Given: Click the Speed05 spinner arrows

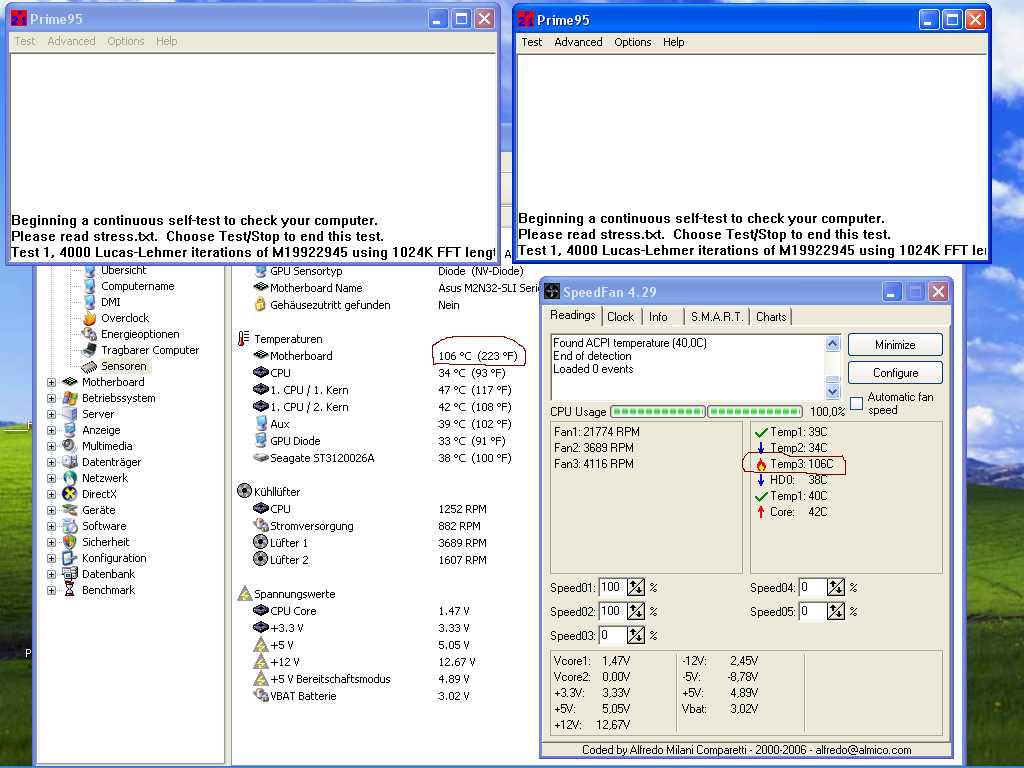Looking at the screenshot, I should (x=835, y=611).
